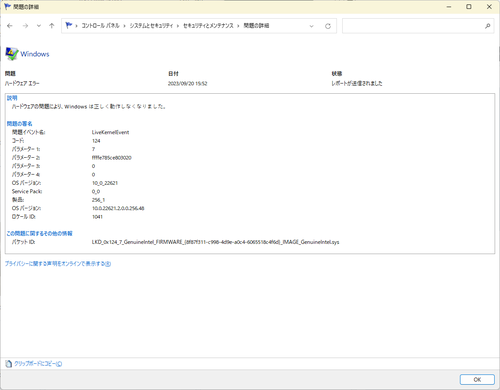This screenshot has height=390, width=500.
Task: Open the コントロール パネル breadcrumb
Action: [x=100, y=26]
